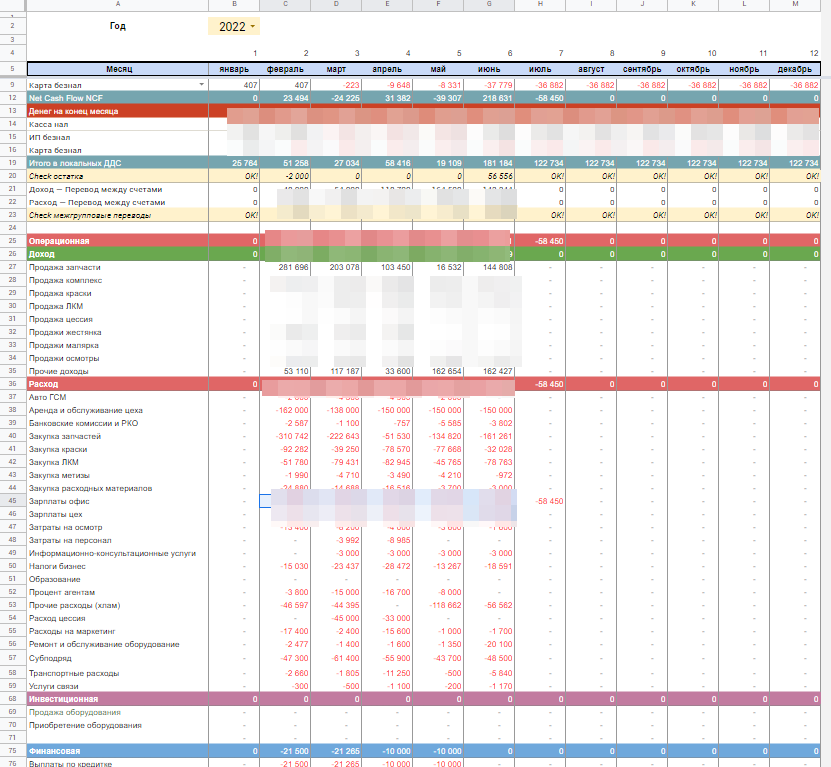831x767 pixels.
Task: Select Прочие доходы март value 117 187
Action: (x=336, y=371)
